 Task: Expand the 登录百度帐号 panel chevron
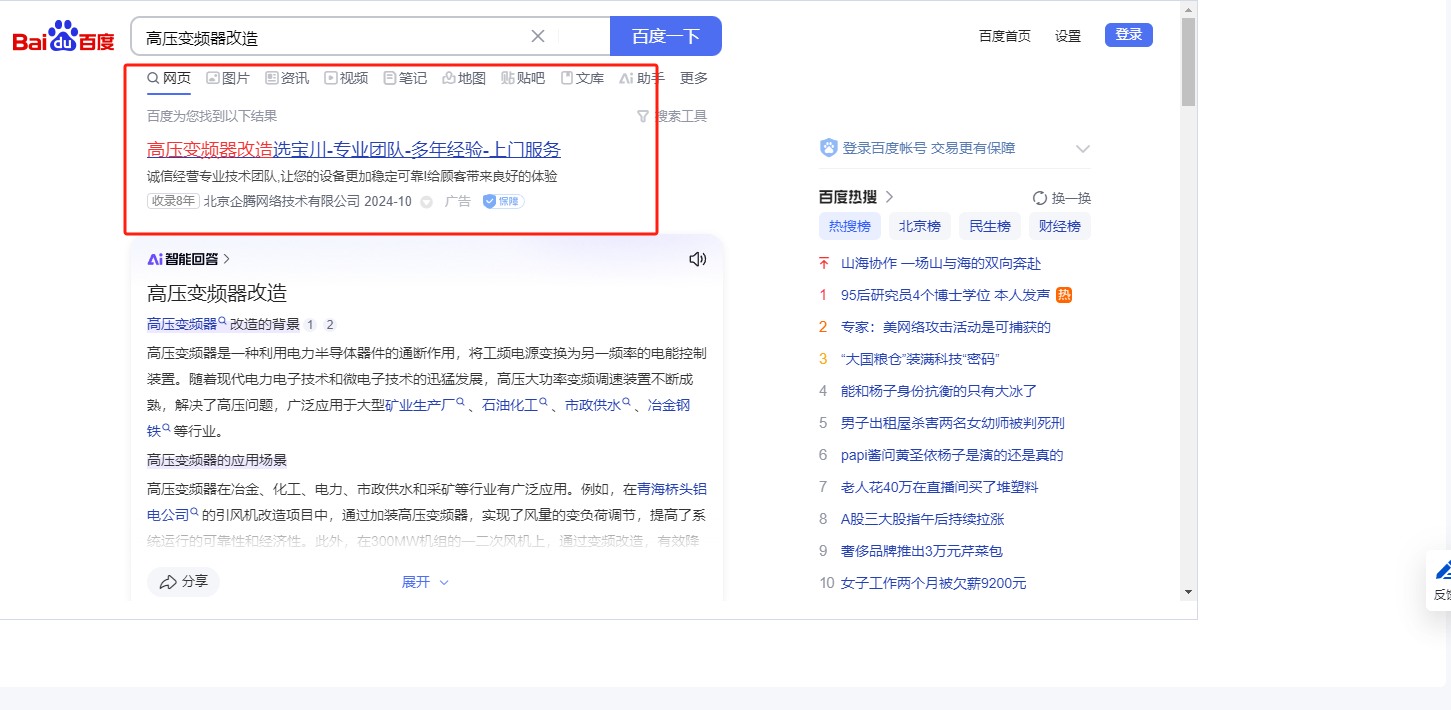coord(1082,149)
